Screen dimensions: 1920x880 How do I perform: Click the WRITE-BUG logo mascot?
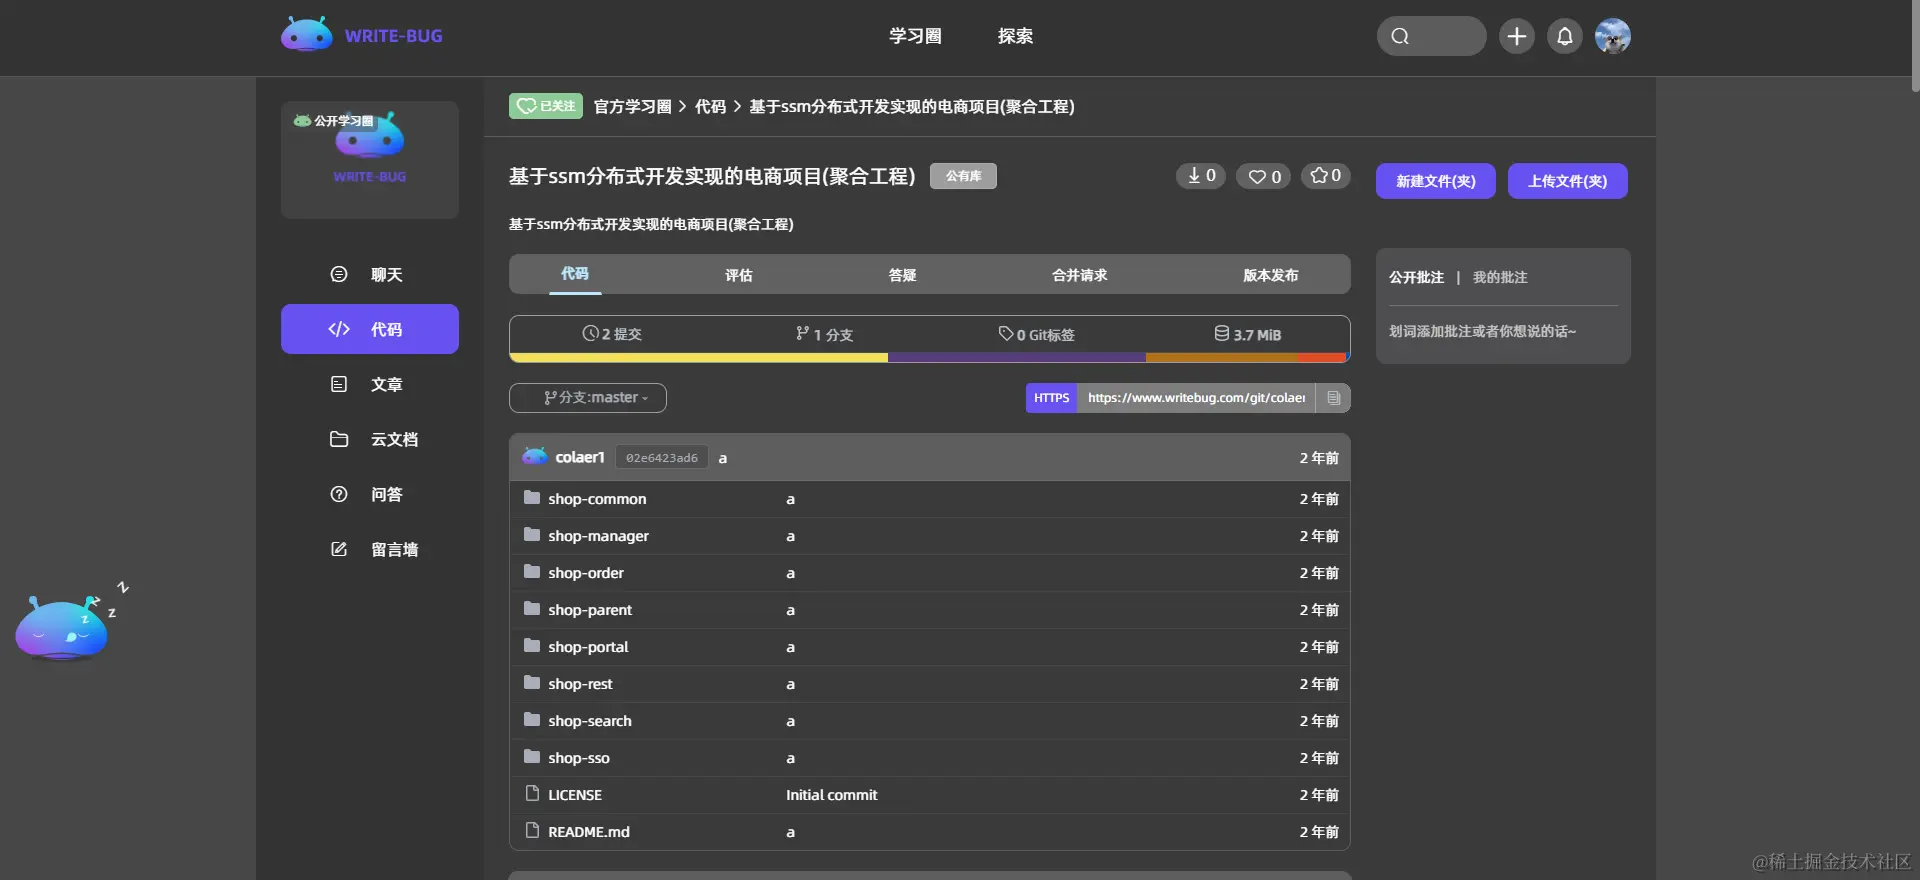point(307,35)
